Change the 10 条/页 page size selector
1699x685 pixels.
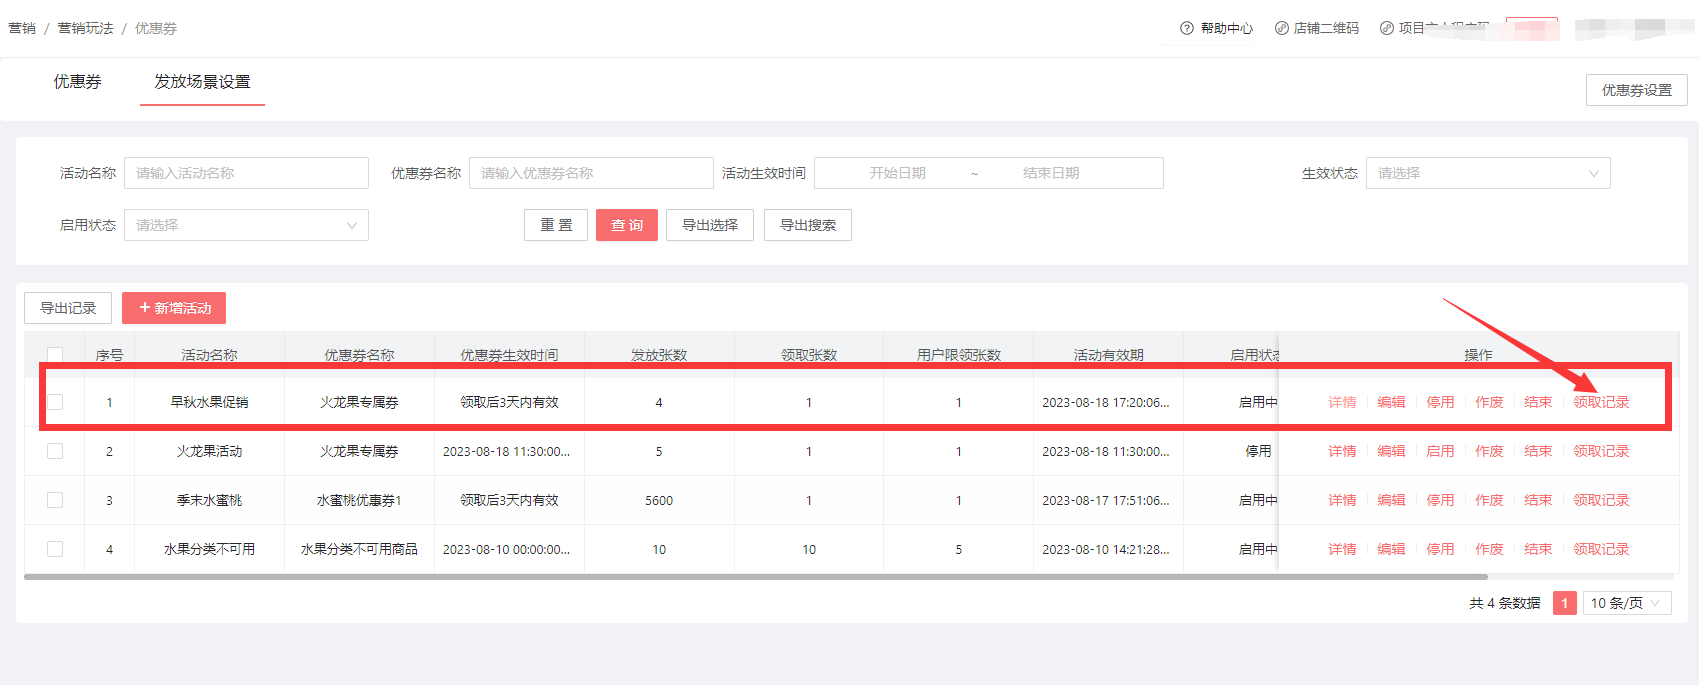1626,603
